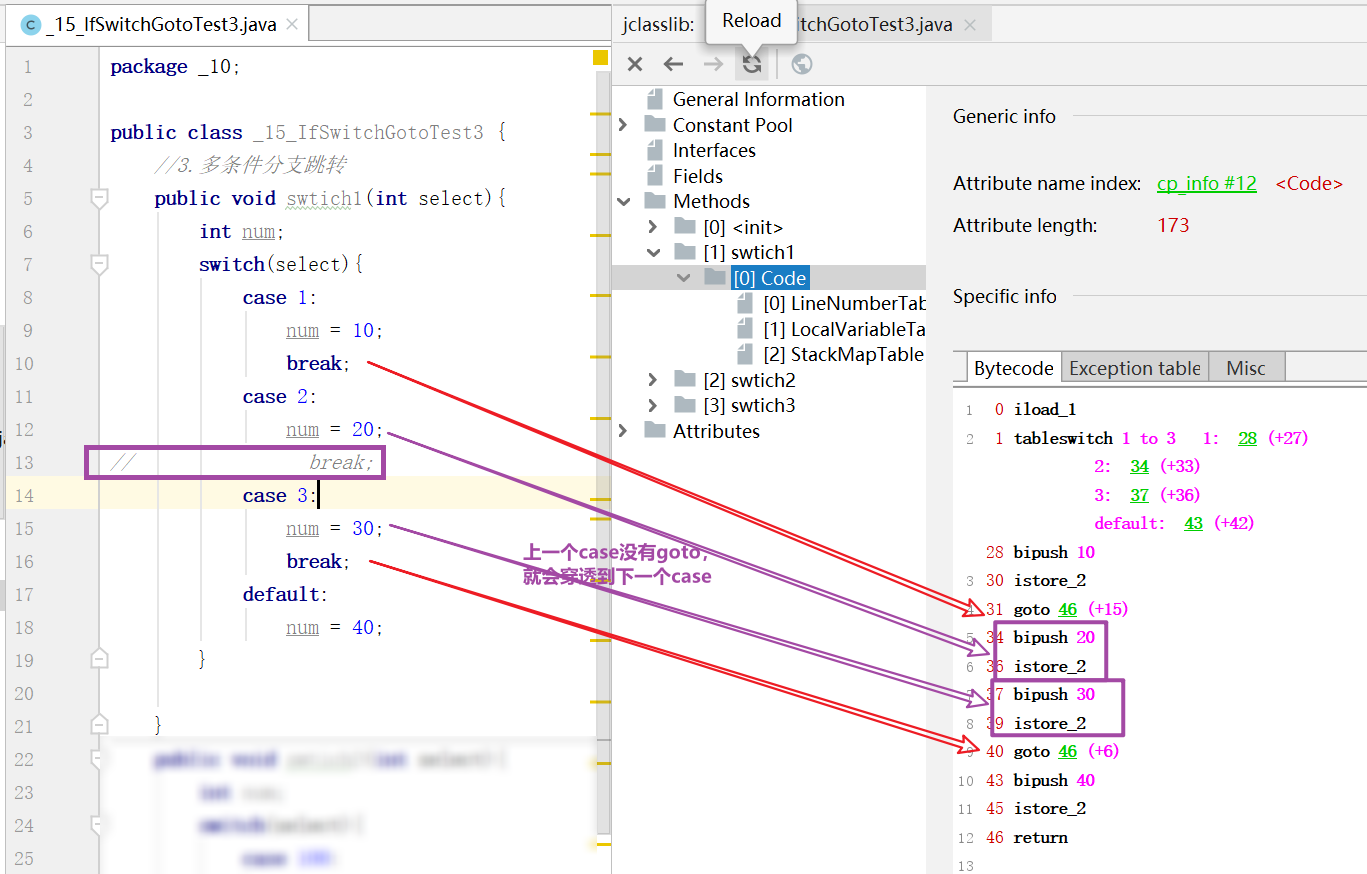1367x874 pixels.
Task: Switch to the Misc tab
Action: [1246, 368]
